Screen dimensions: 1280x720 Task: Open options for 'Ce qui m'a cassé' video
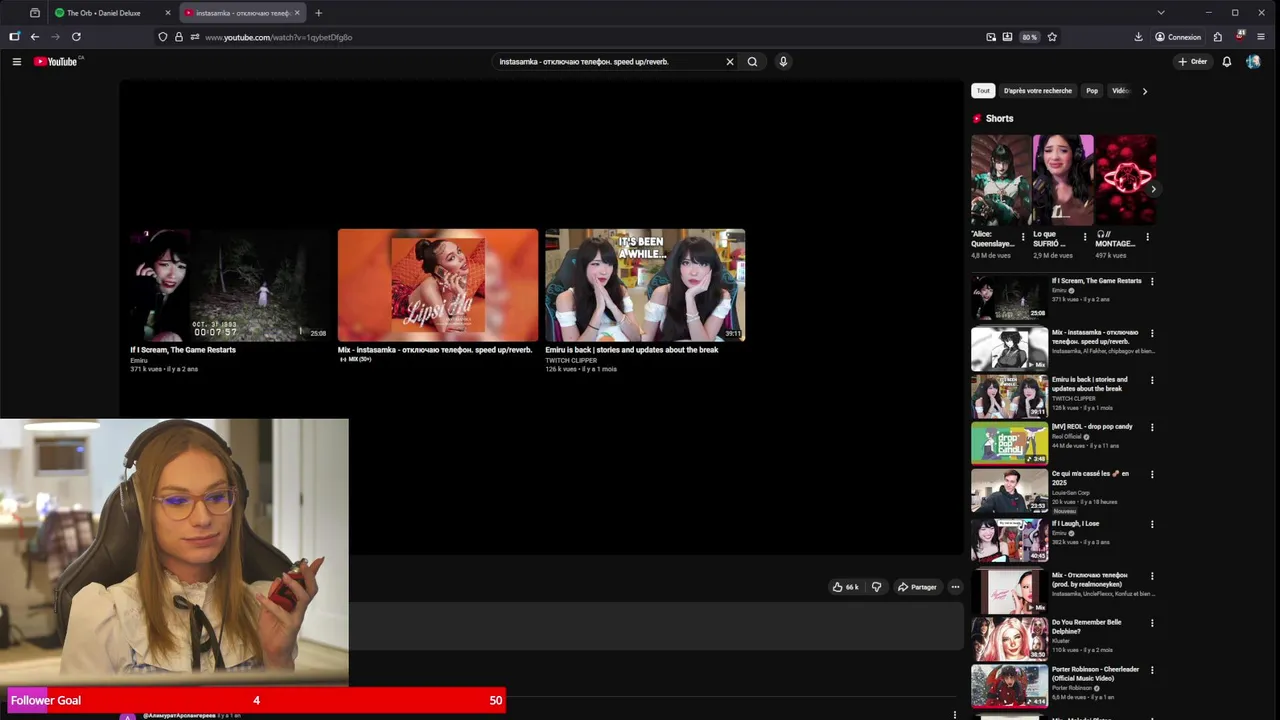point(1152,475)
